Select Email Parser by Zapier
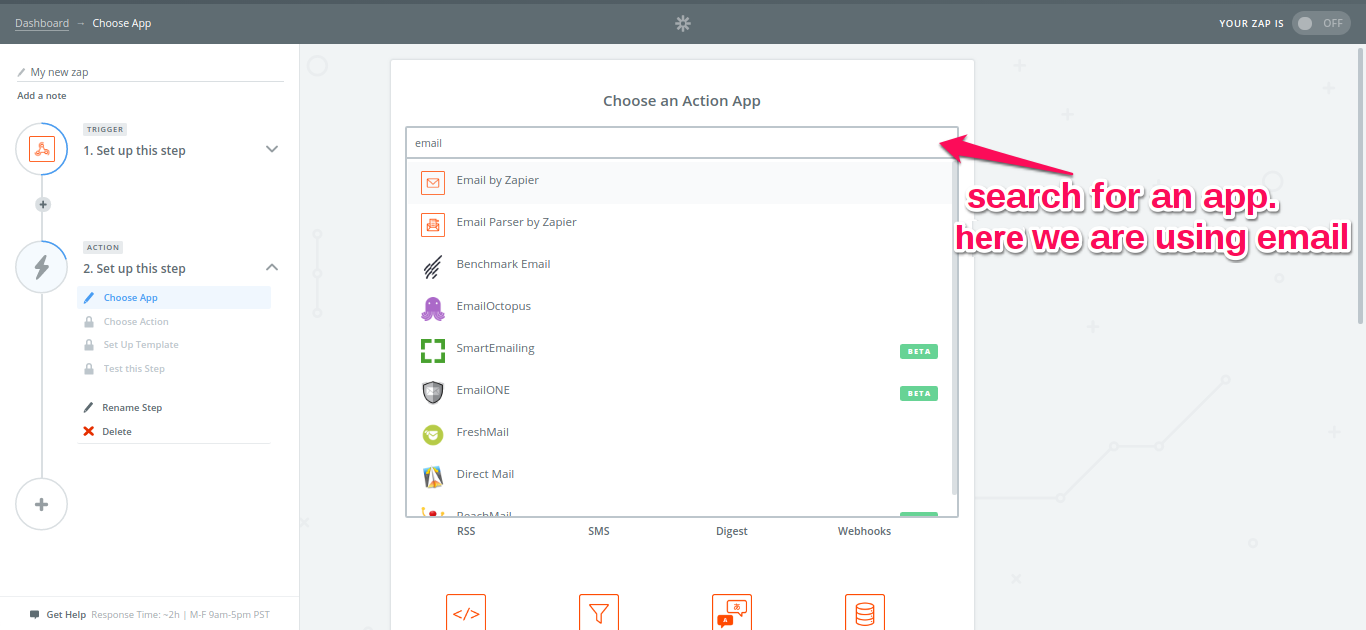The image size is (1366, 630). point(680,223)
